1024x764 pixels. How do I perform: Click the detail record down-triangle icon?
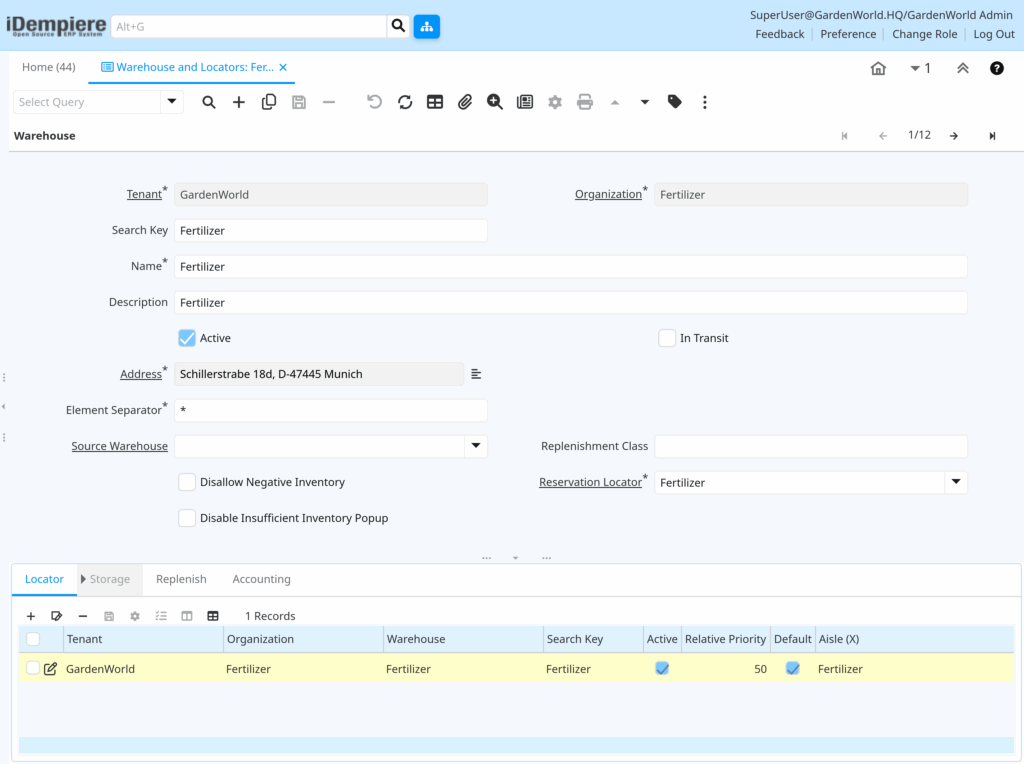[645, 102]
